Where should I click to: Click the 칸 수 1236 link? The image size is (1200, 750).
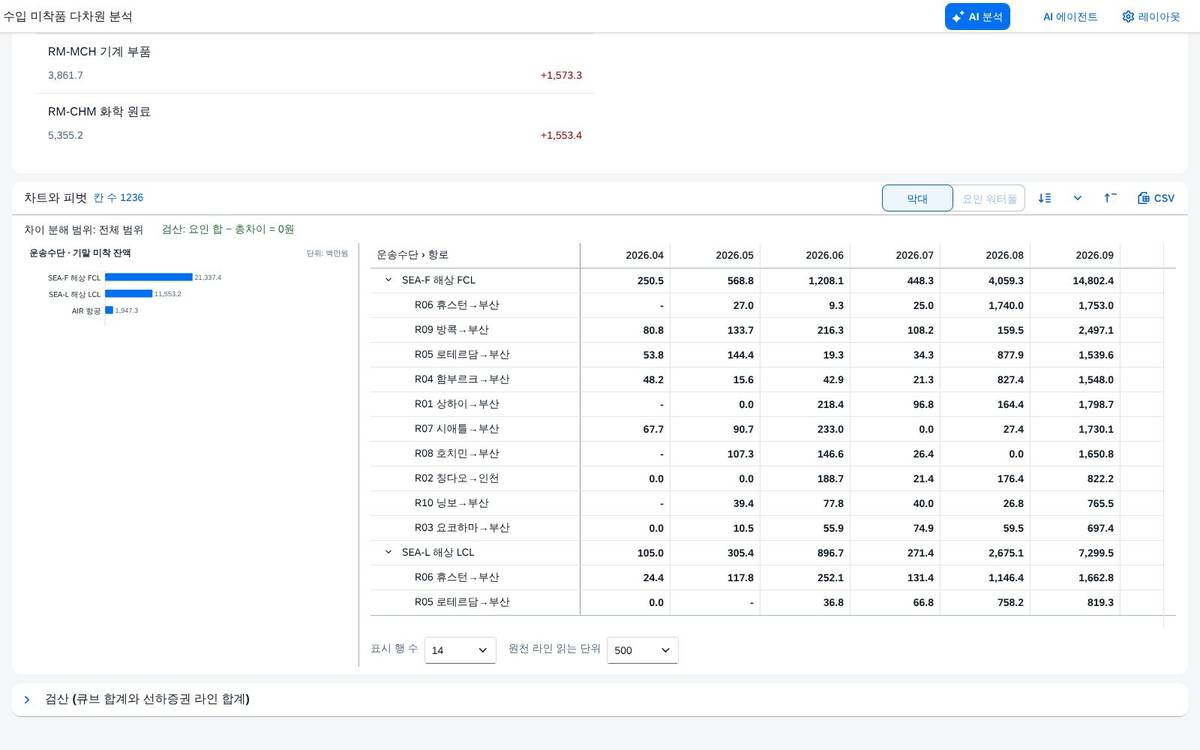(x=118, y=198)
